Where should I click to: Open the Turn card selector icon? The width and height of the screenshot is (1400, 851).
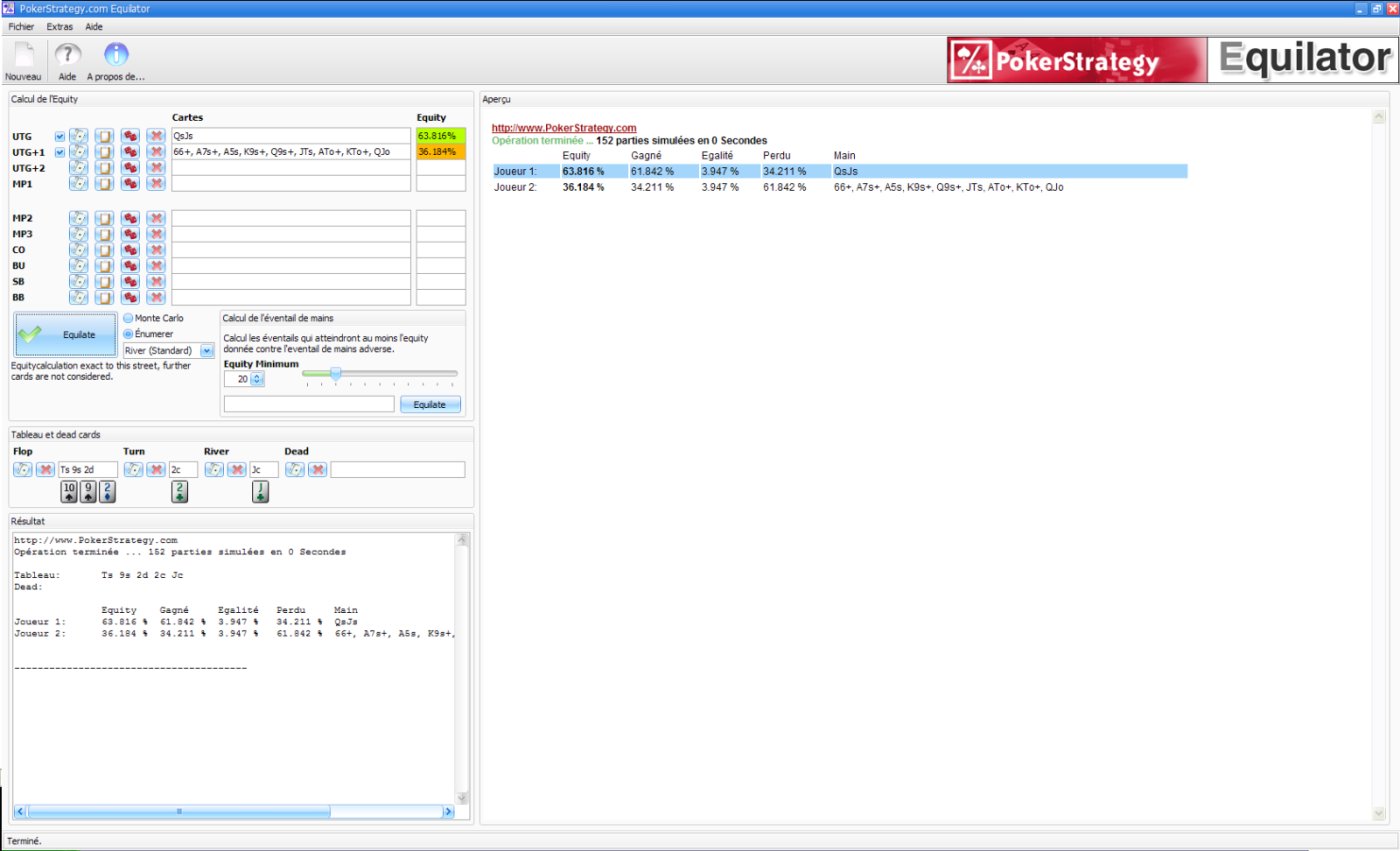133,470
